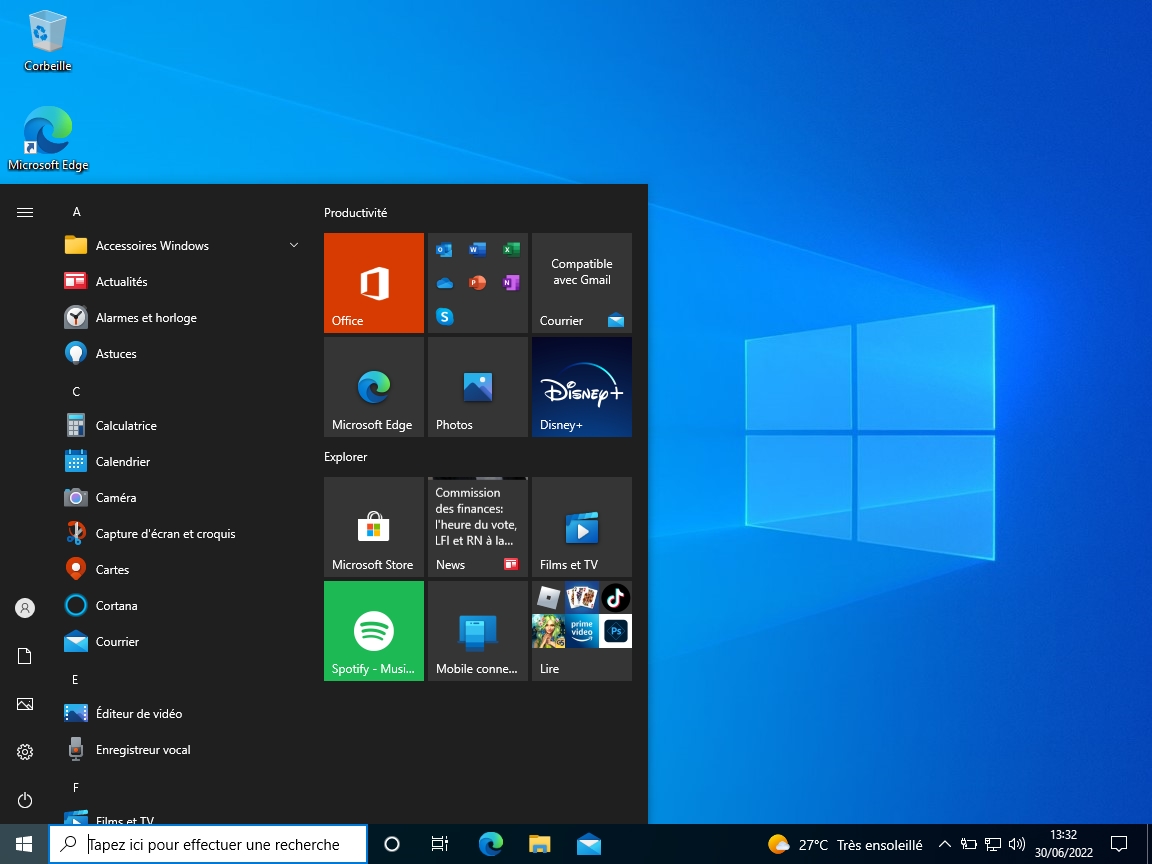Open the Lire games folder tile
The height and width of the screenshot is (864, 1152).
pos(582,631)
